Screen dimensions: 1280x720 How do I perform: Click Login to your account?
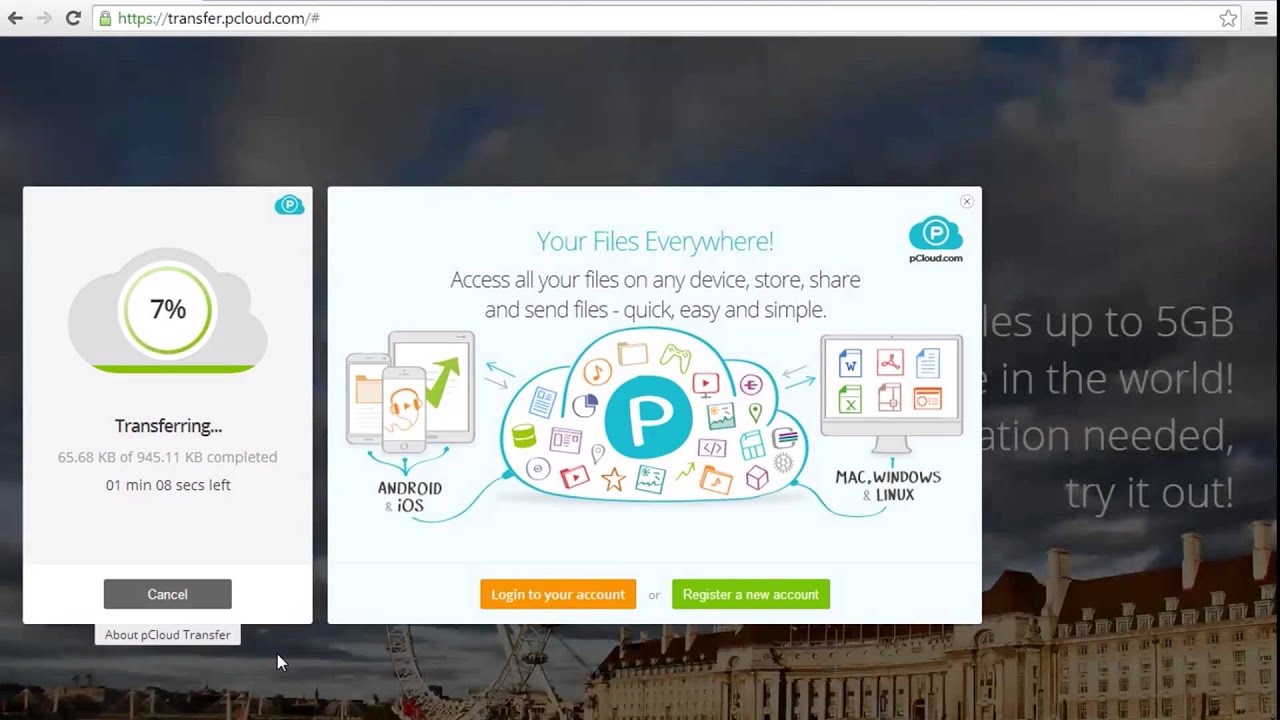coord(558,594)
